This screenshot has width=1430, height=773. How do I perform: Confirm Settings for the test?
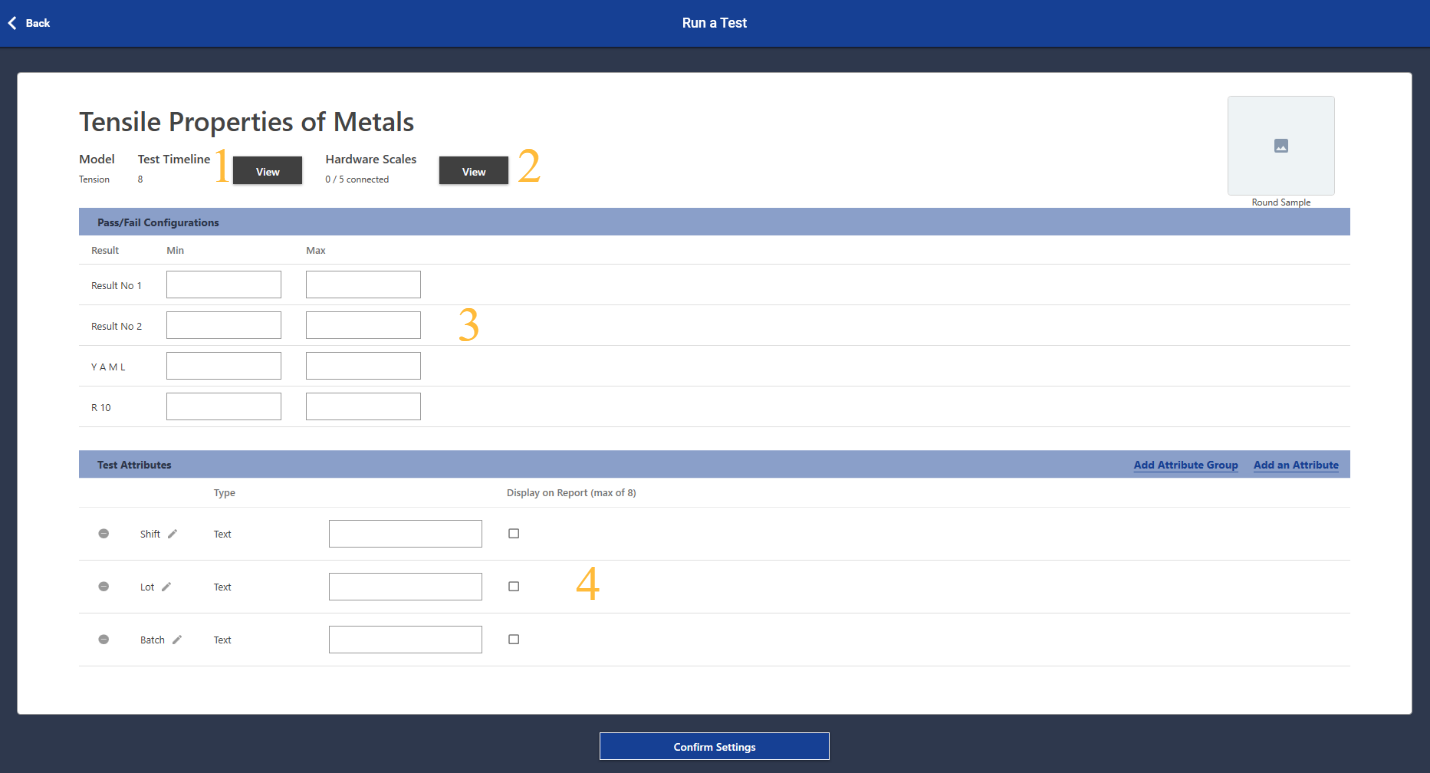tap(715, 747)
